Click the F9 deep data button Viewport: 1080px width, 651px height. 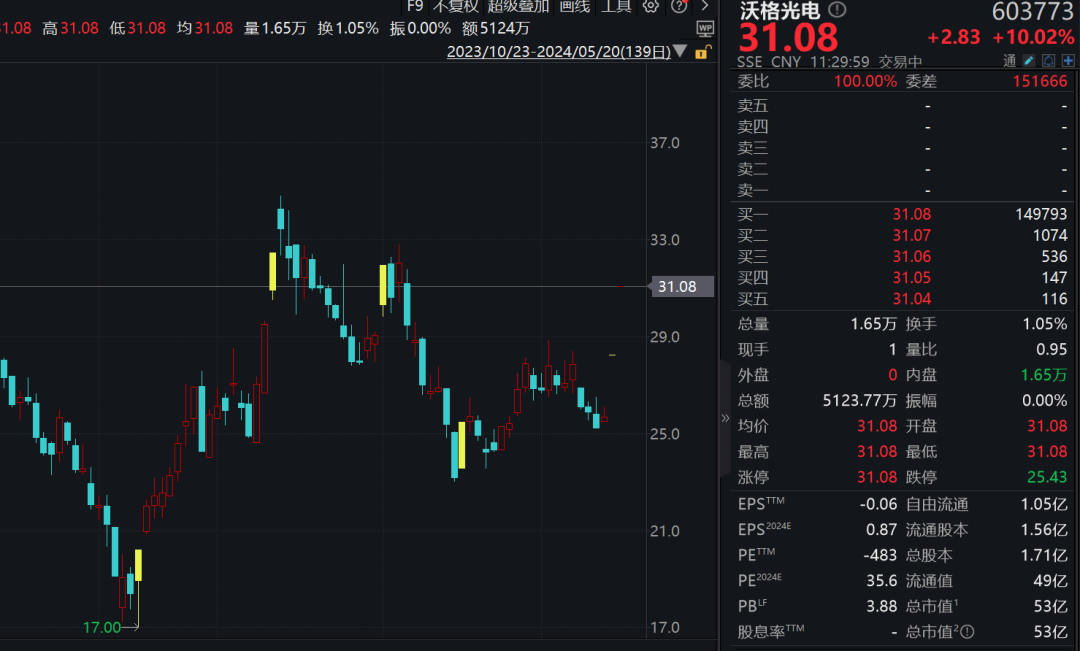pyautogui.click(x=415, y=6)
